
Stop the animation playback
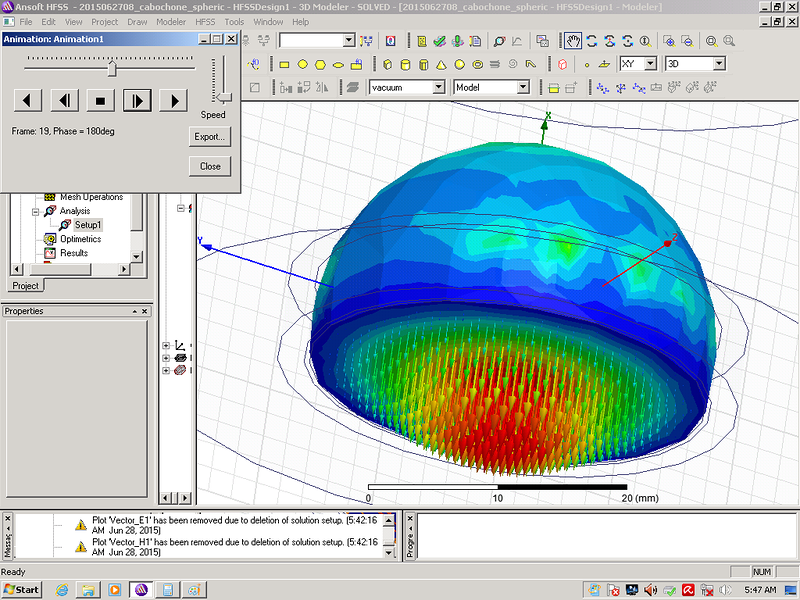pos(100,100)
